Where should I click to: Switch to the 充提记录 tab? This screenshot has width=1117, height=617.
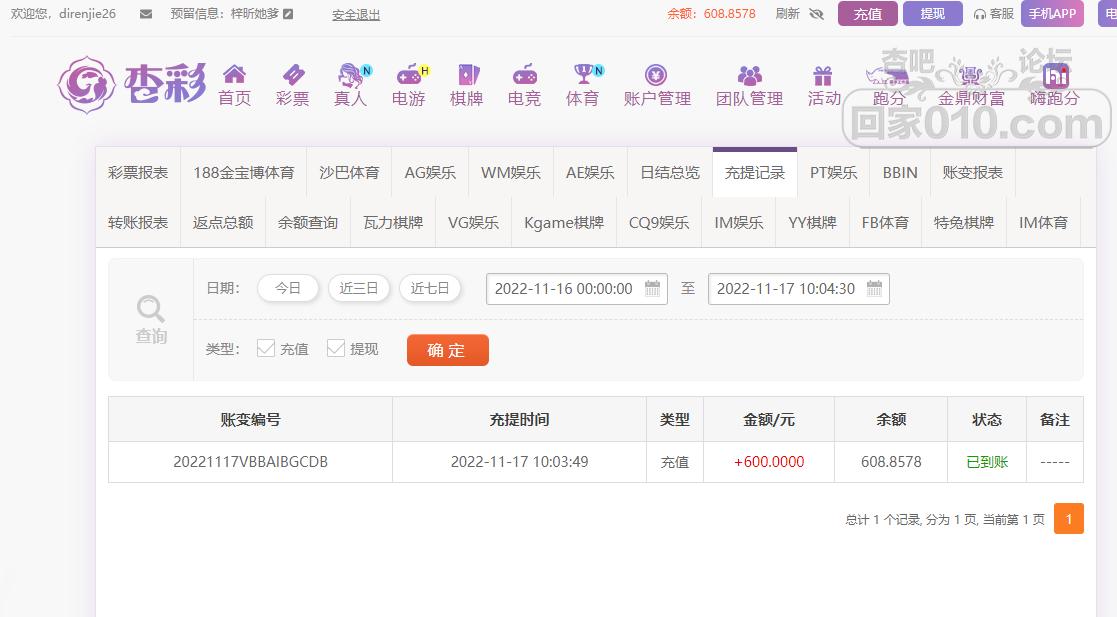point(755,171)
